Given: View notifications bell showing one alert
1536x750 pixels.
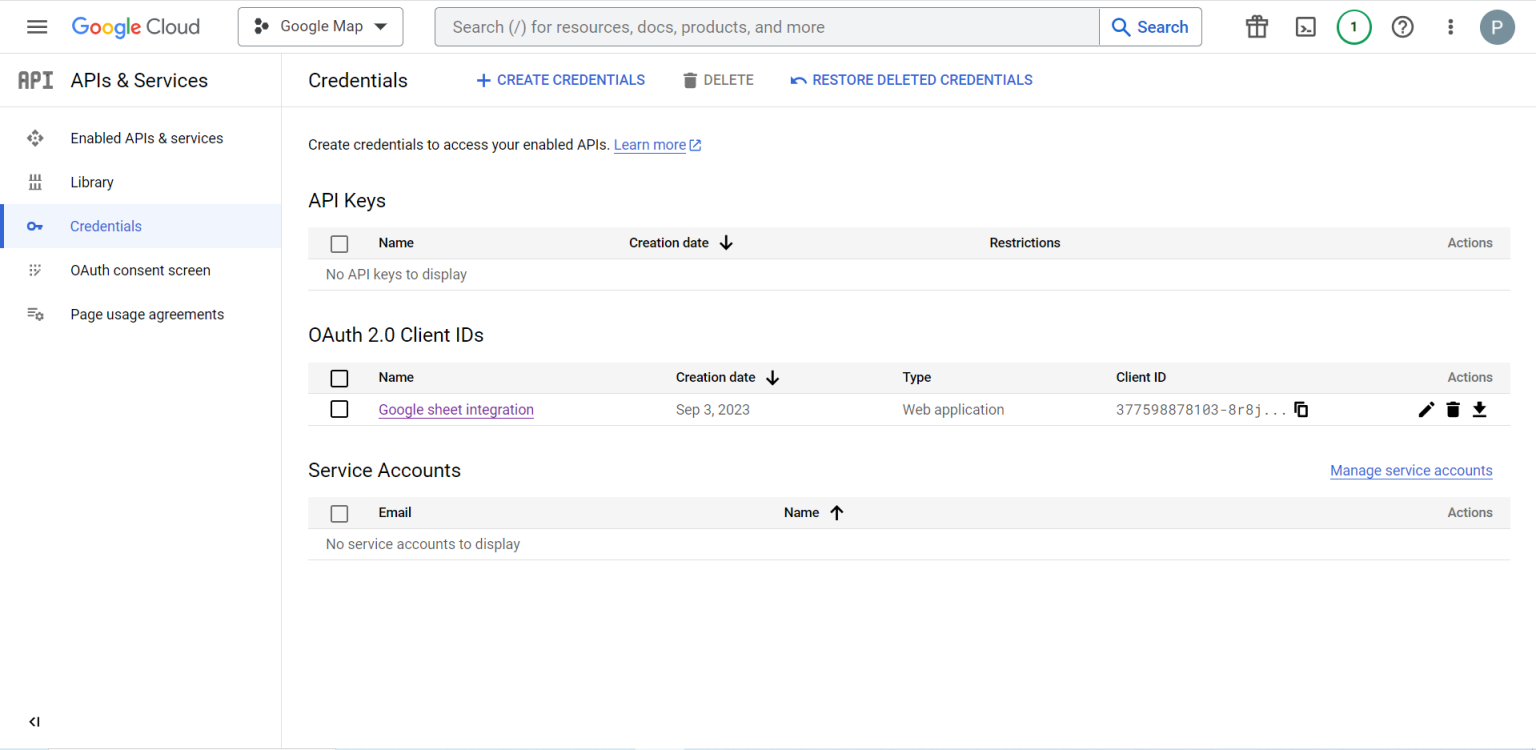Looking at the screenshot, I should point(1354,27).
